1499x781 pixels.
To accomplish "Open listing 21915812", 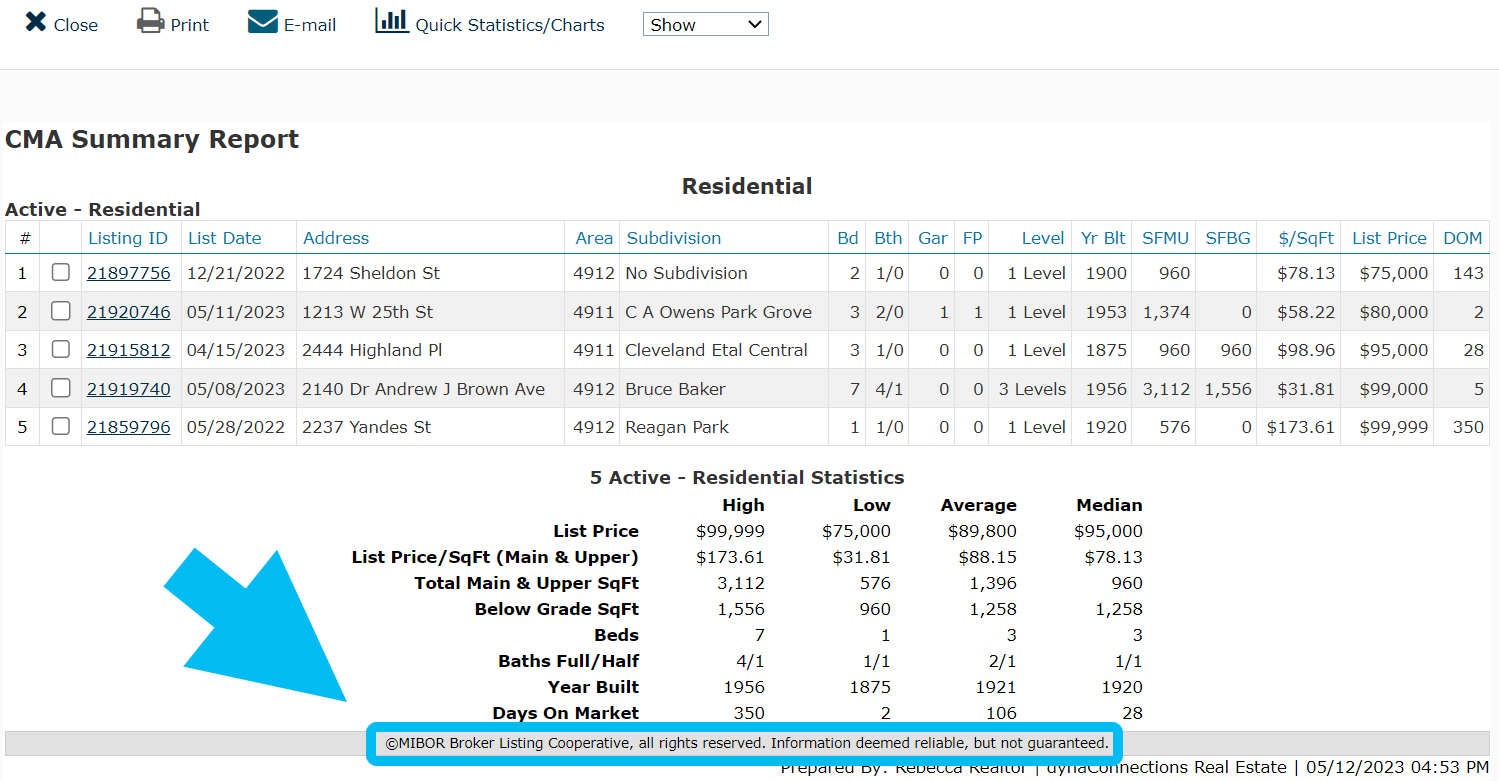I will [129, 350].
